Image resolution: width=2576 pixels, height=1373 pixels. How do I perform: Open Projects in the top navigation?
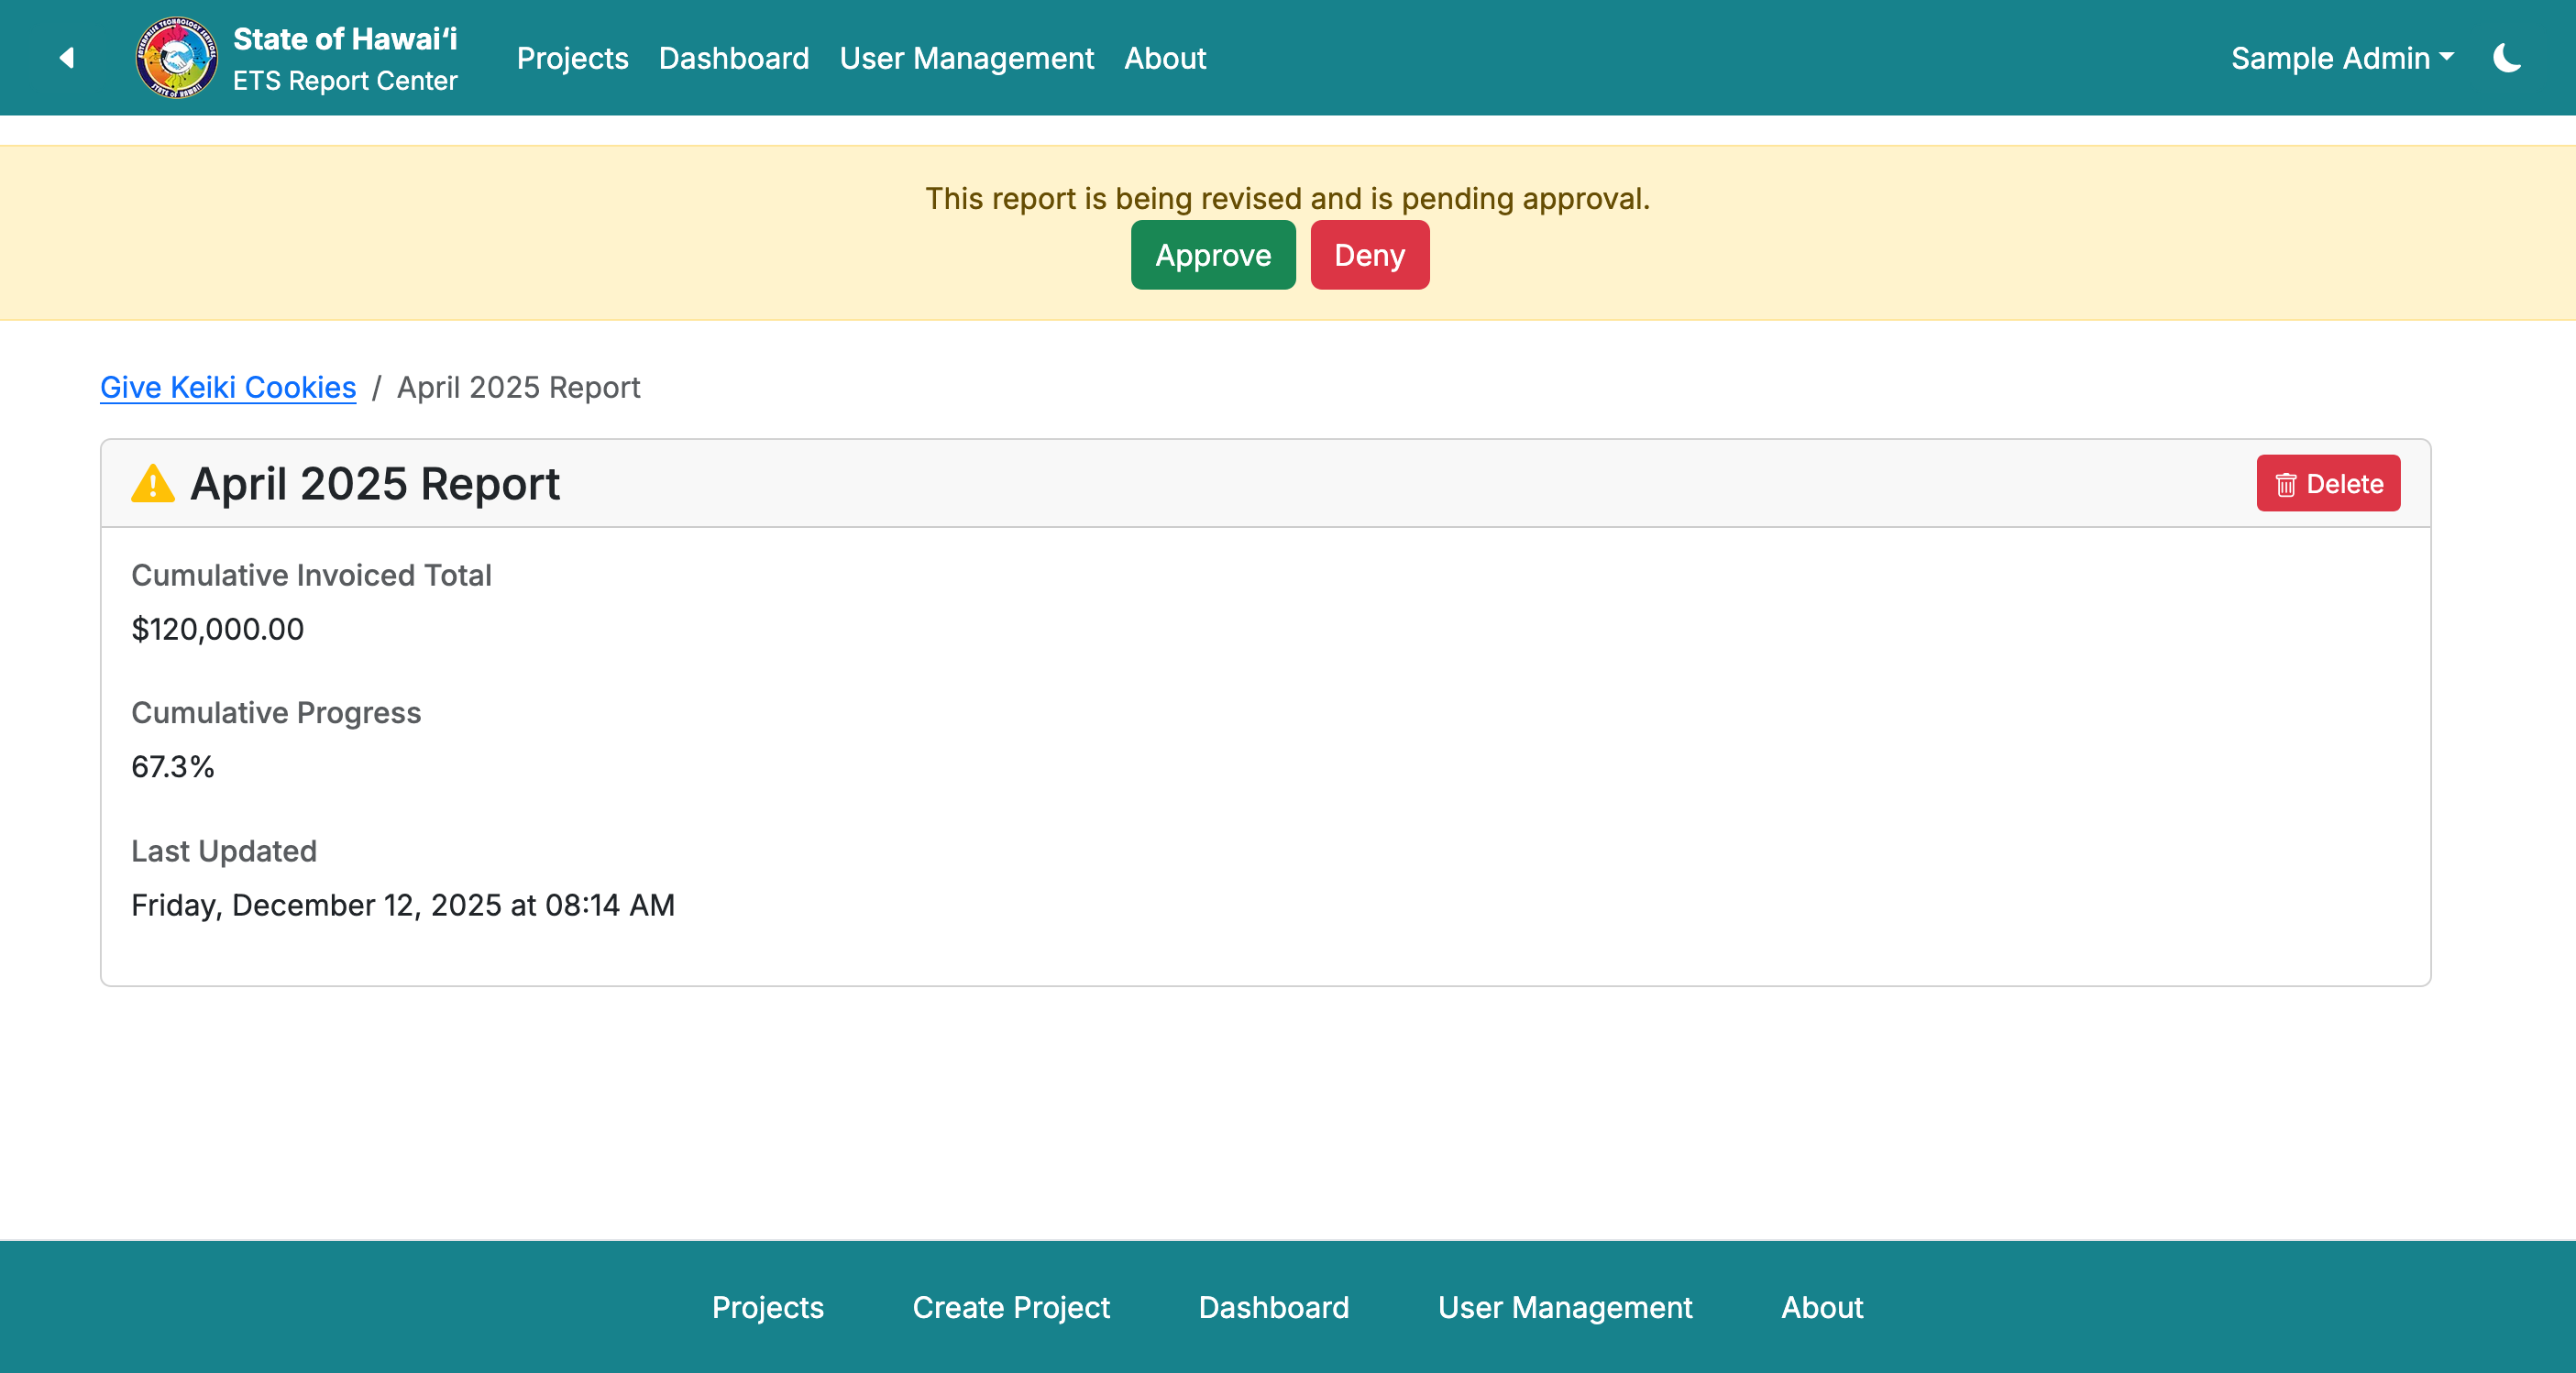click(x=572, y=58)
